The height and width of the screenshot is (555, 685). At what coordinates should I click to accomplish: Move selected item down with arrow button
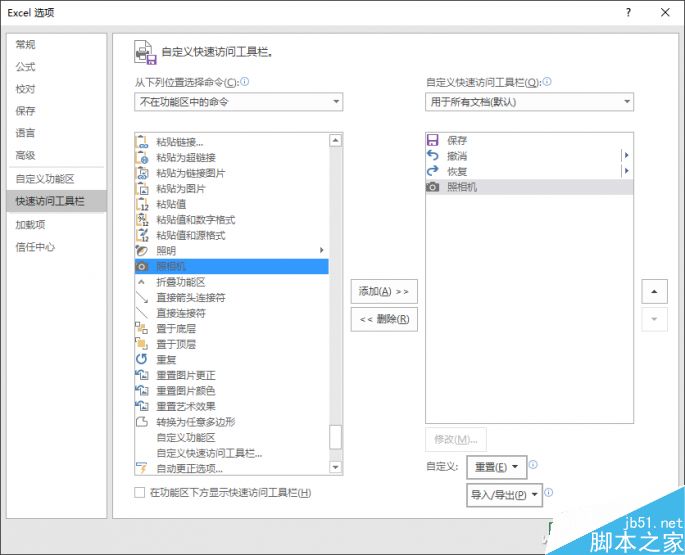pos(654,319)
